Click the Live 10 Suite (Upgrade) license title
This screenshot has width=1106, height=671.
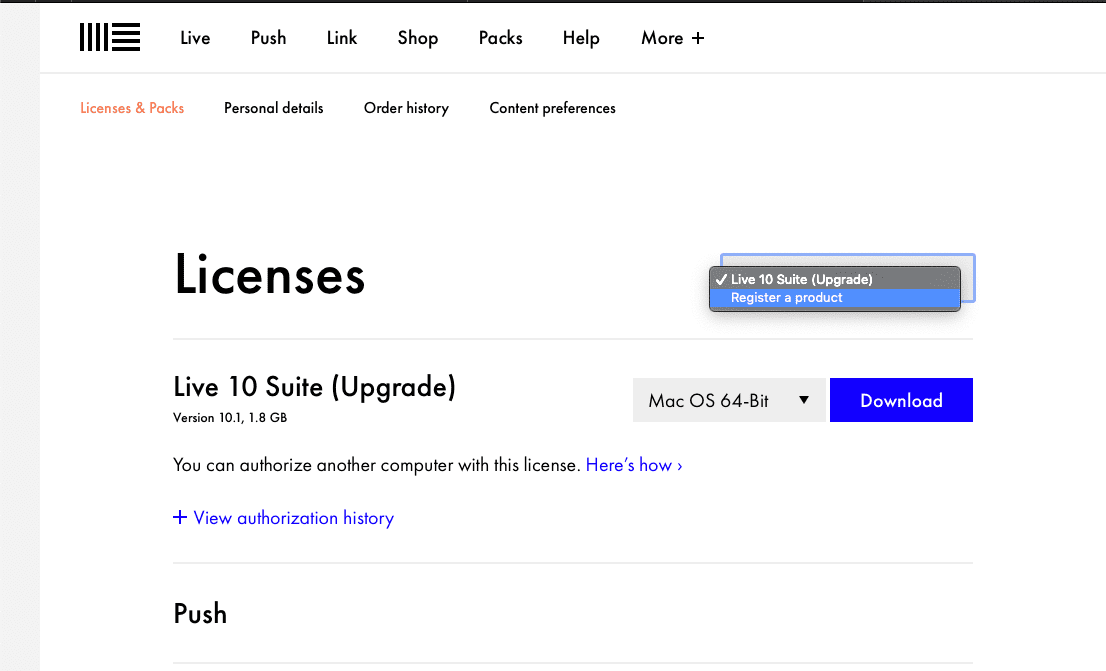(x=314, y=387)
